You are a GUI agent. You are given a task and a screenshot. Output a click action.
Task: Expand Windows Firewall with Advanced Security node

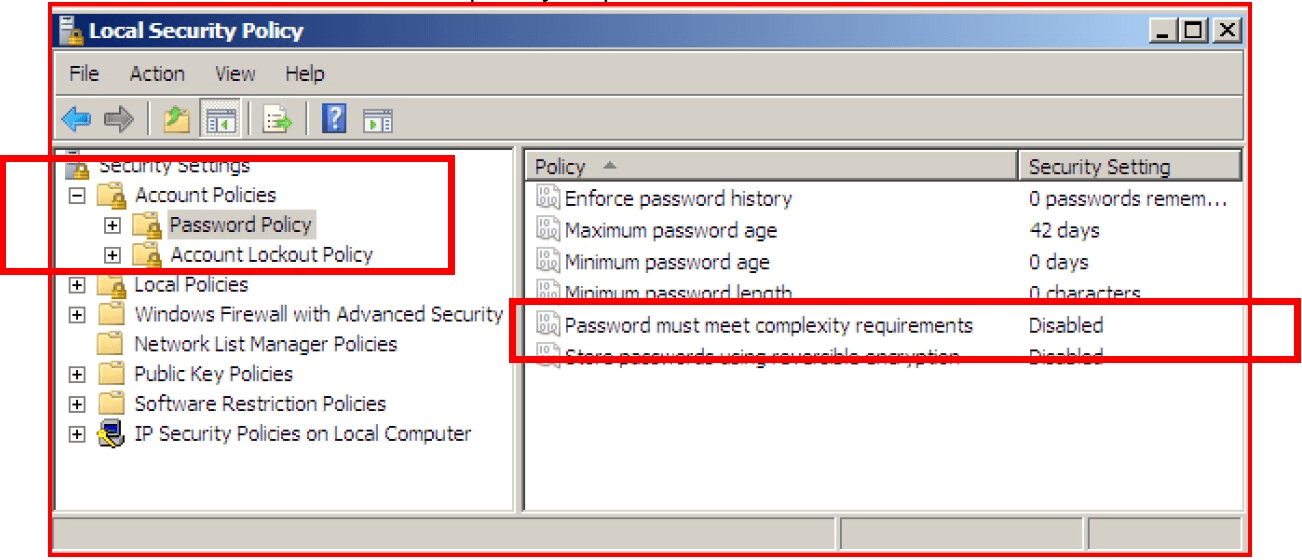click(77, 315)
